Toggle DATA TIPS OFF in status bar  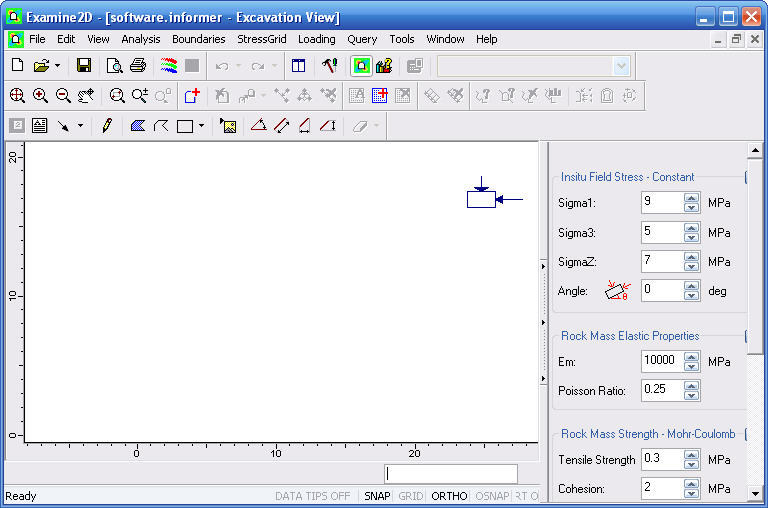312,496
